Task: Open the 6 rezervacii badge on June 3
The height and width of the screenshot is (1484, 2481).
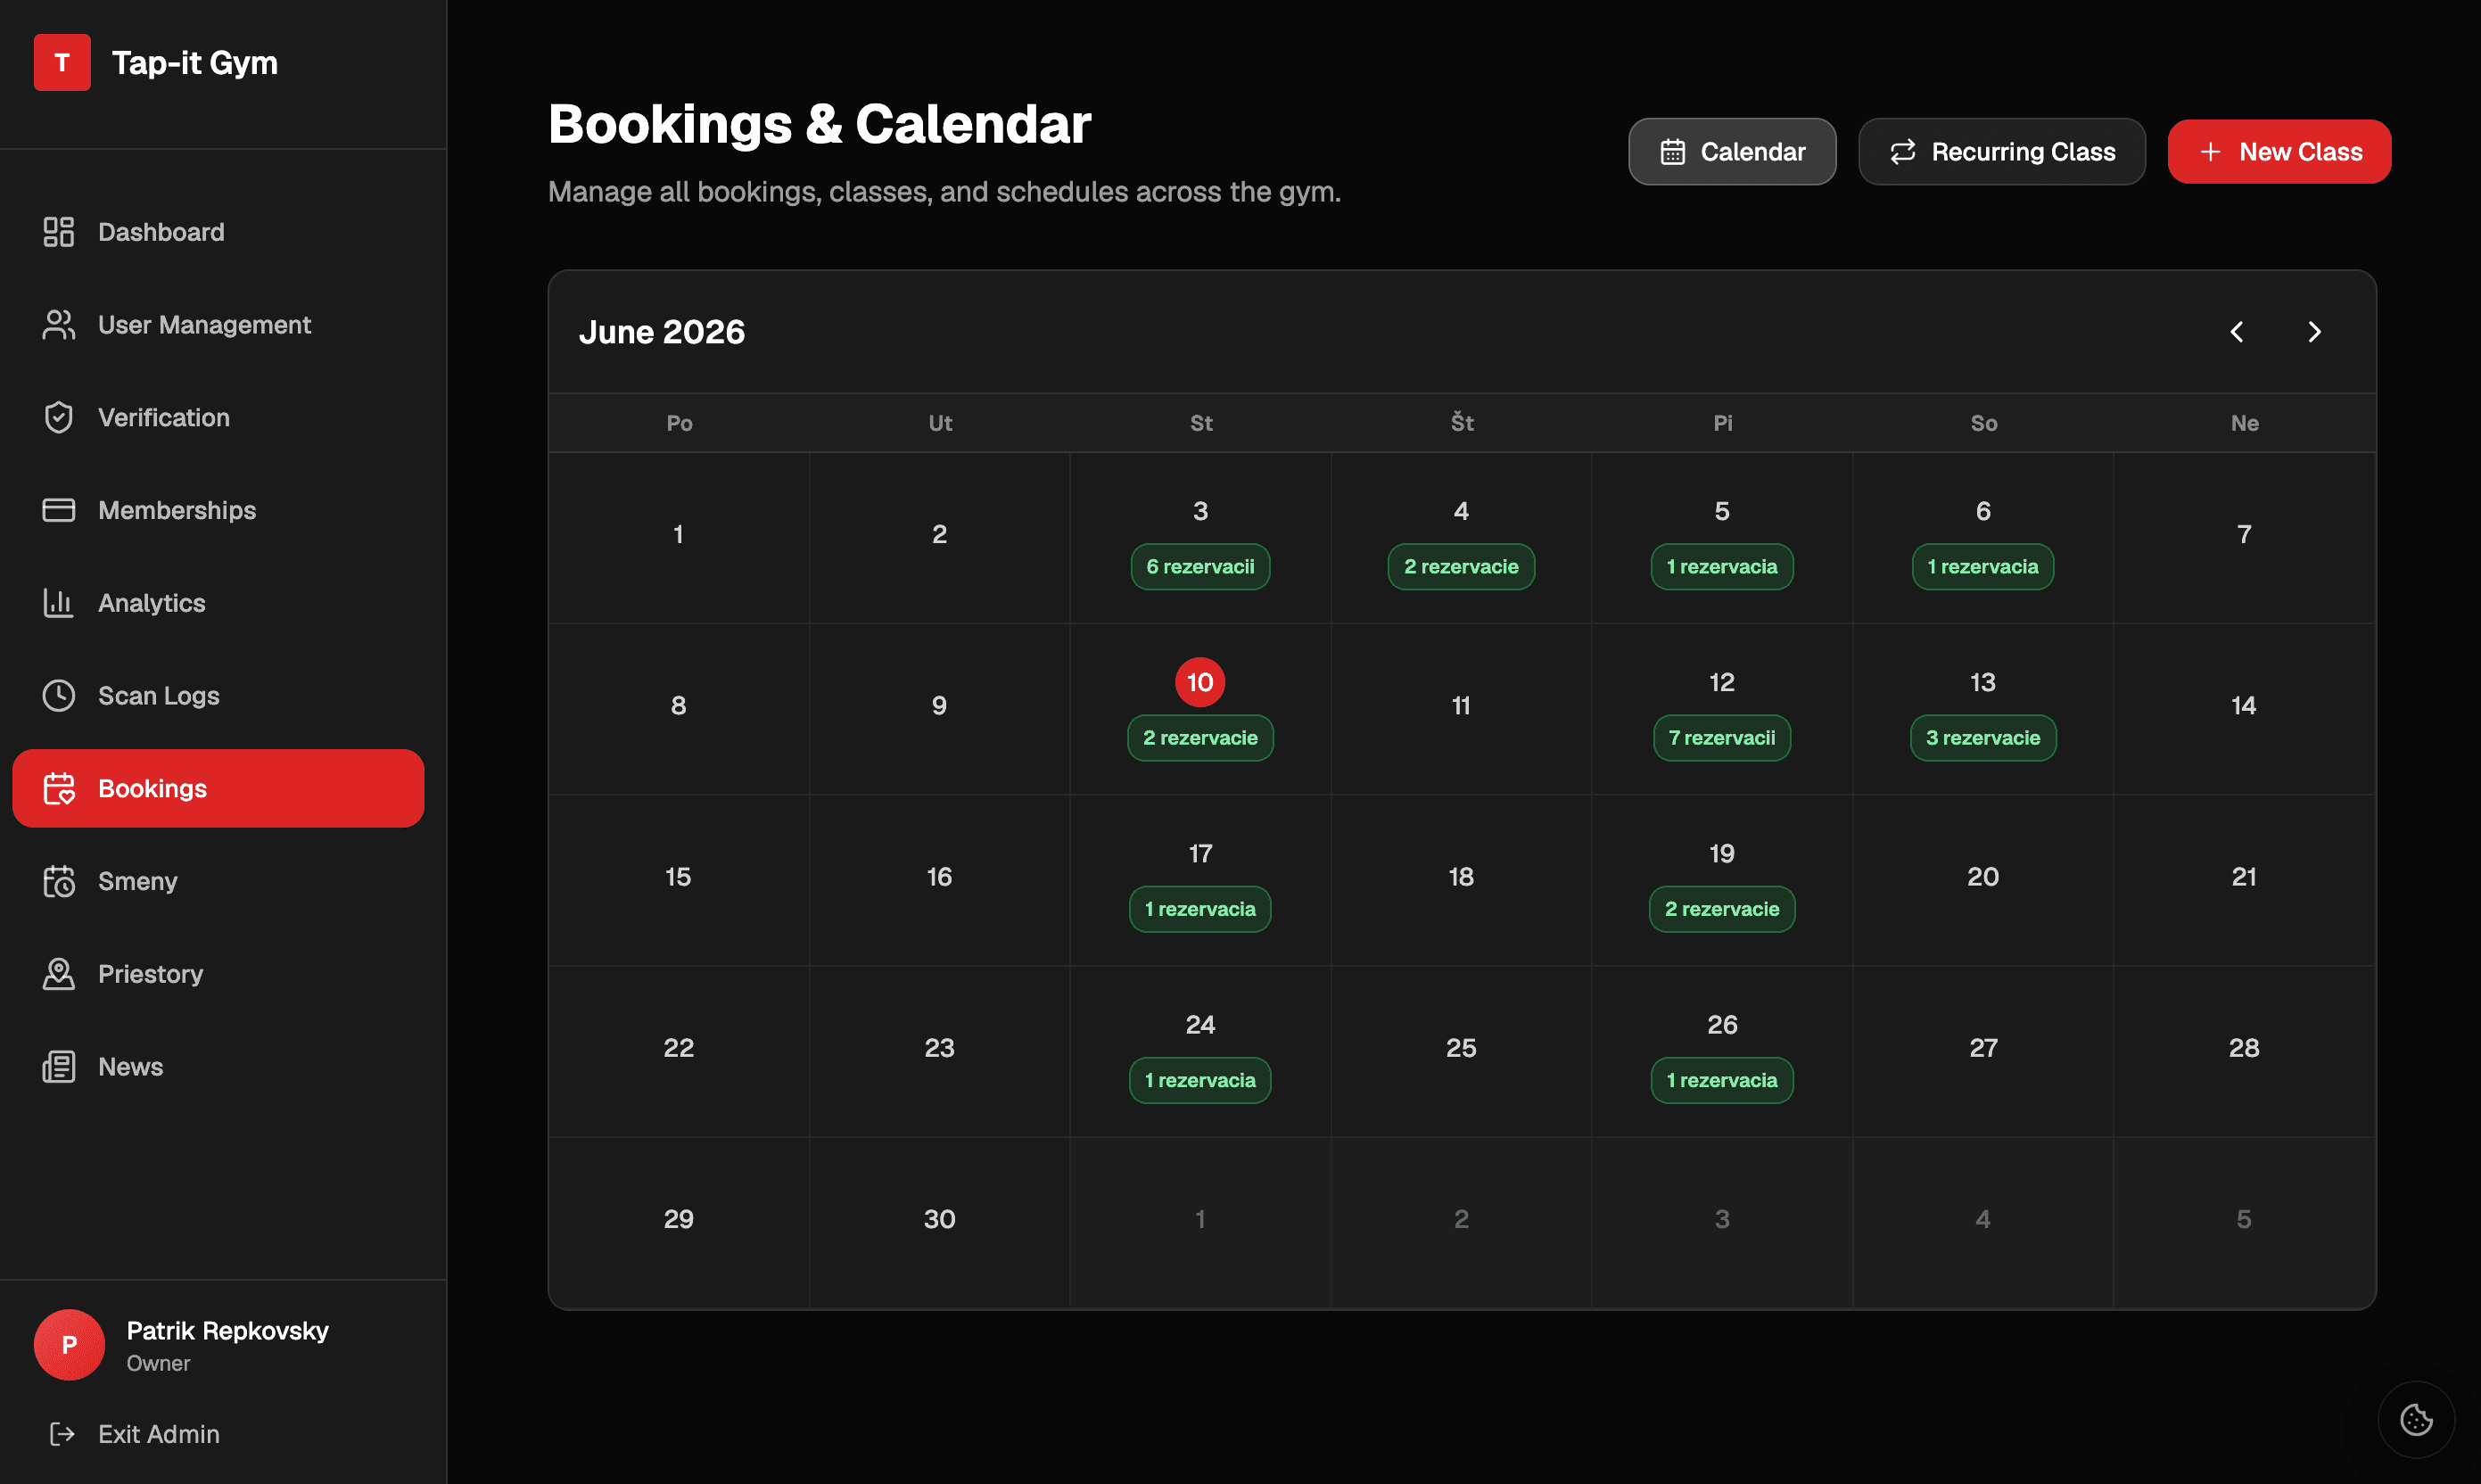Action: (1200, 567)
